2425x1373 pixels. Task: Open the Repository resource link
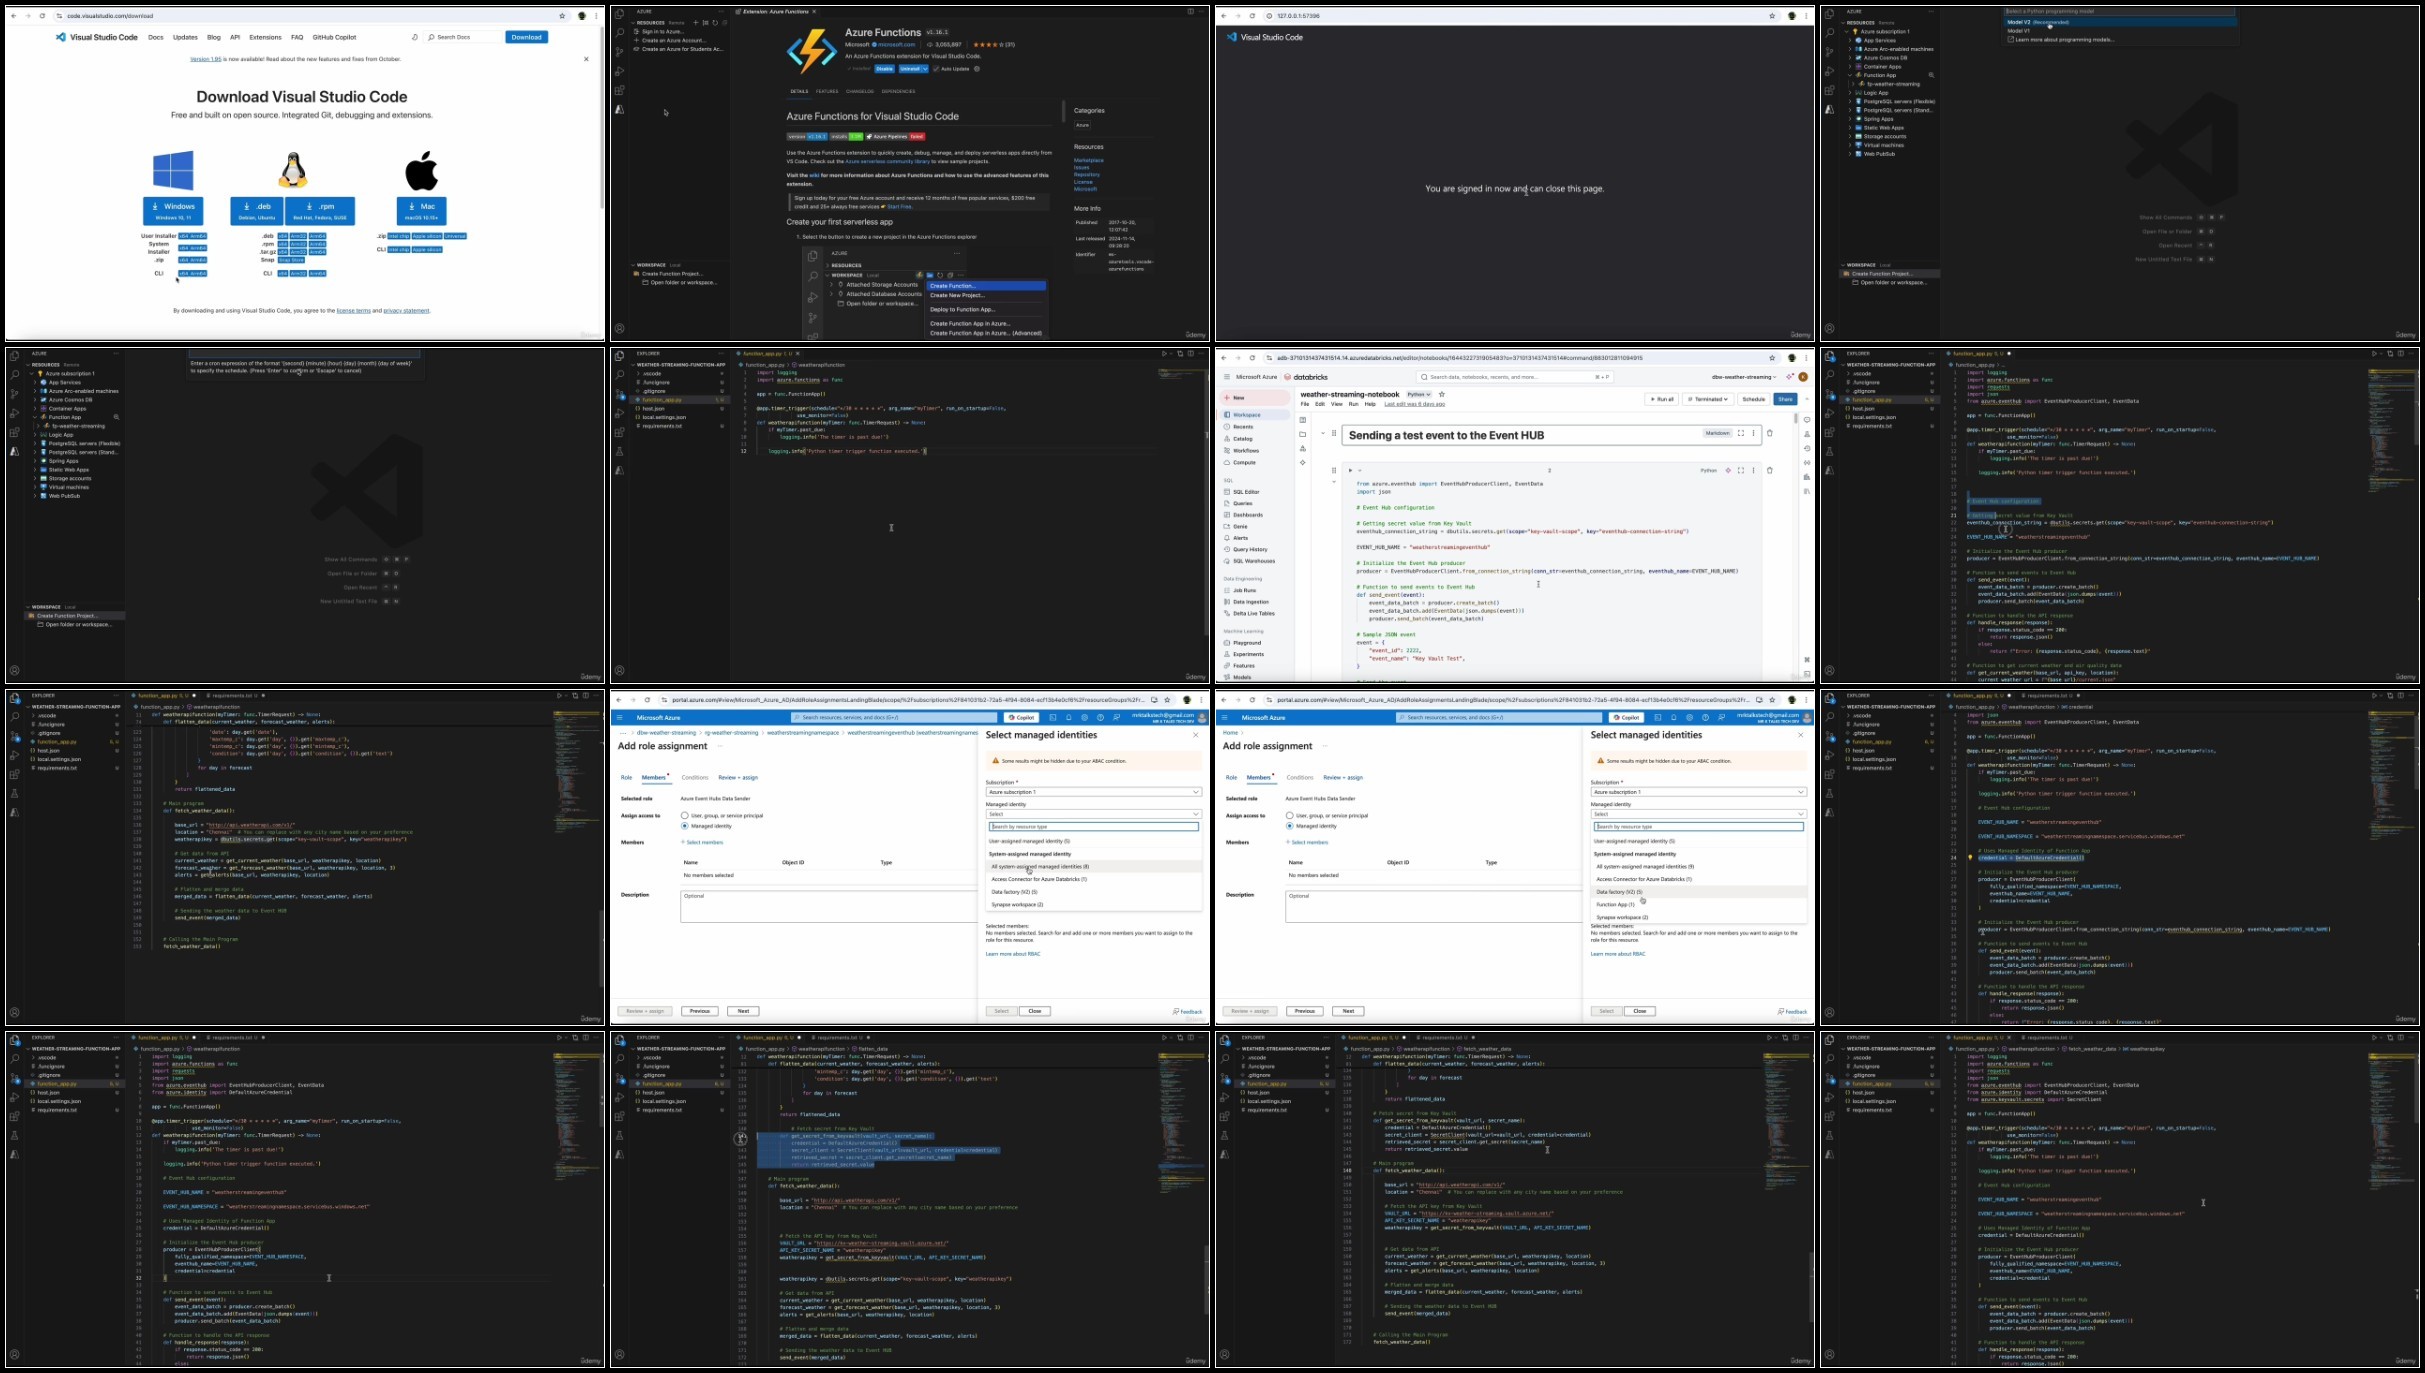click(1087, 175)
